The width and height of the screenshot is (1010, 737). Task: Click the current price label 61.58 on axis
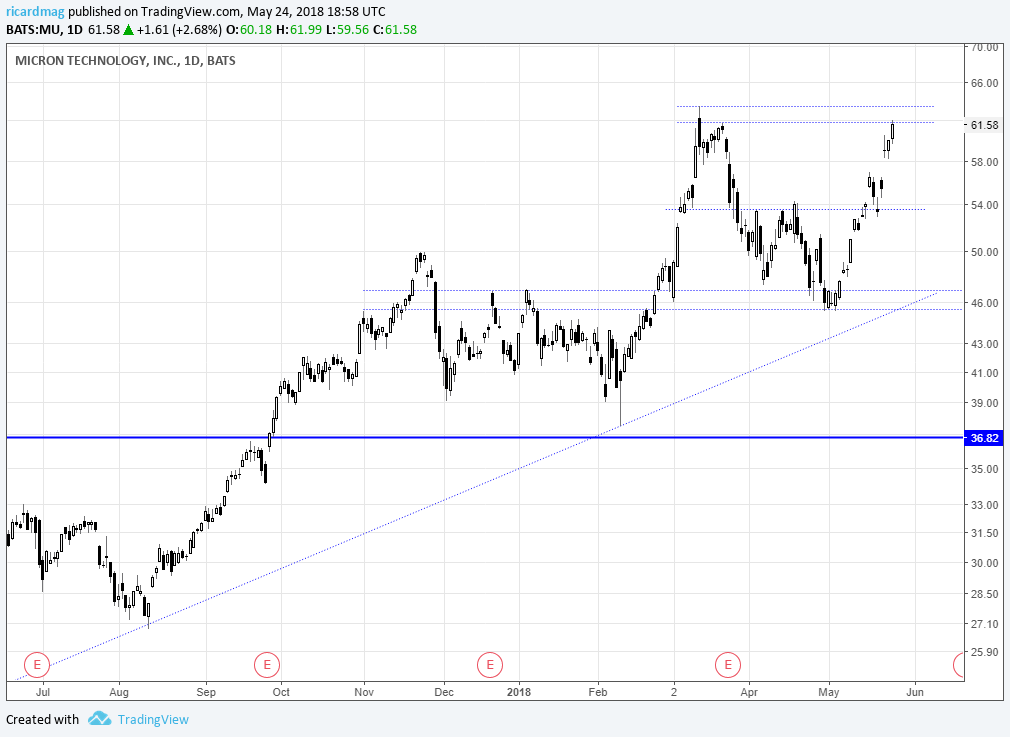984,125
